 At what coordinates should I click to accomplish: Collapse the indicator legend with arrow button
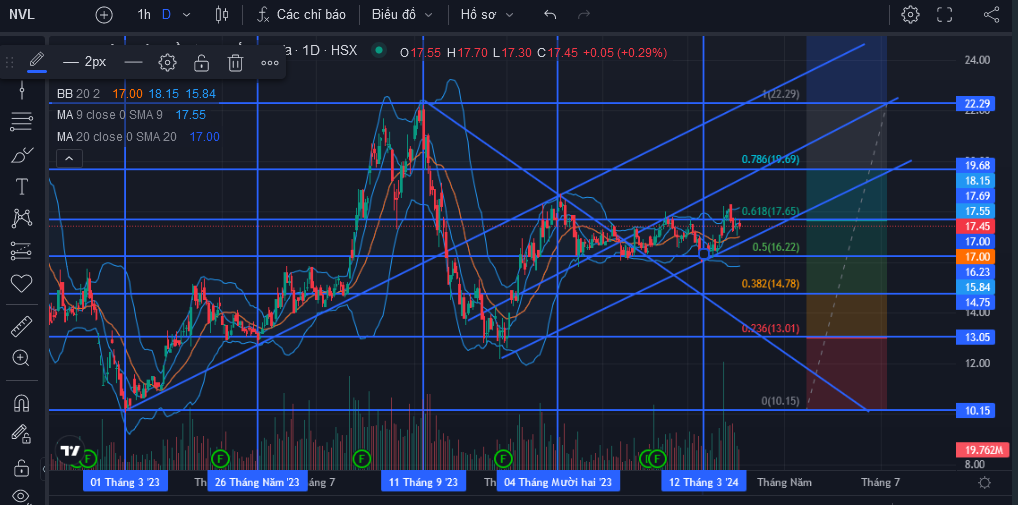69,158
